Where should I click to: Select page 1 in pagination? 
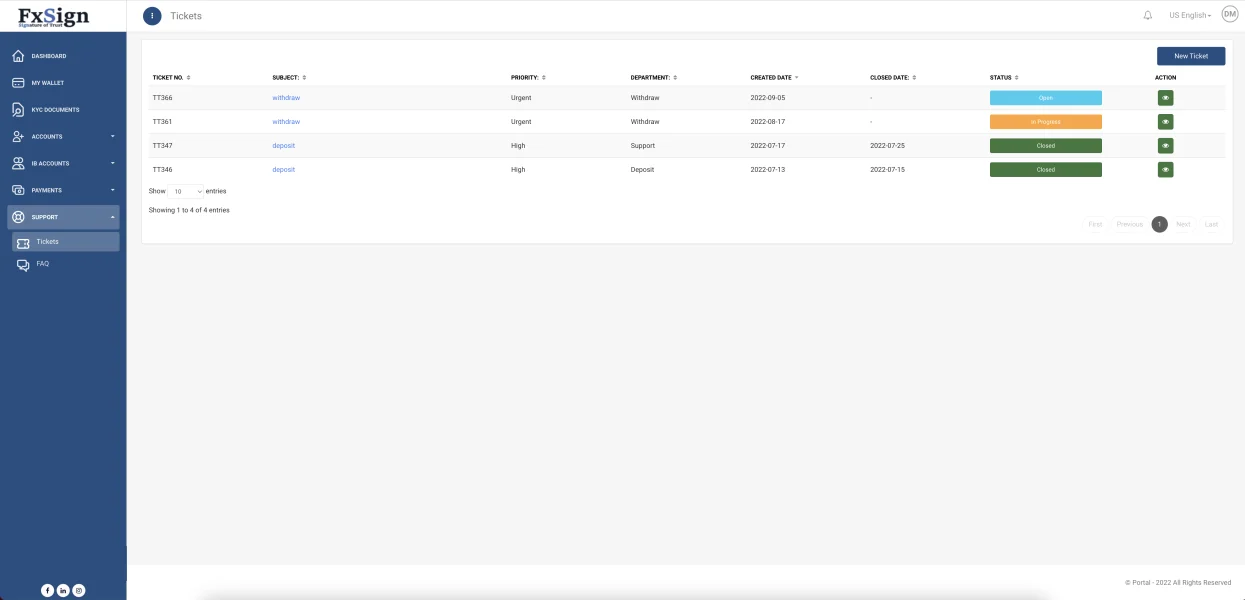1160,224
